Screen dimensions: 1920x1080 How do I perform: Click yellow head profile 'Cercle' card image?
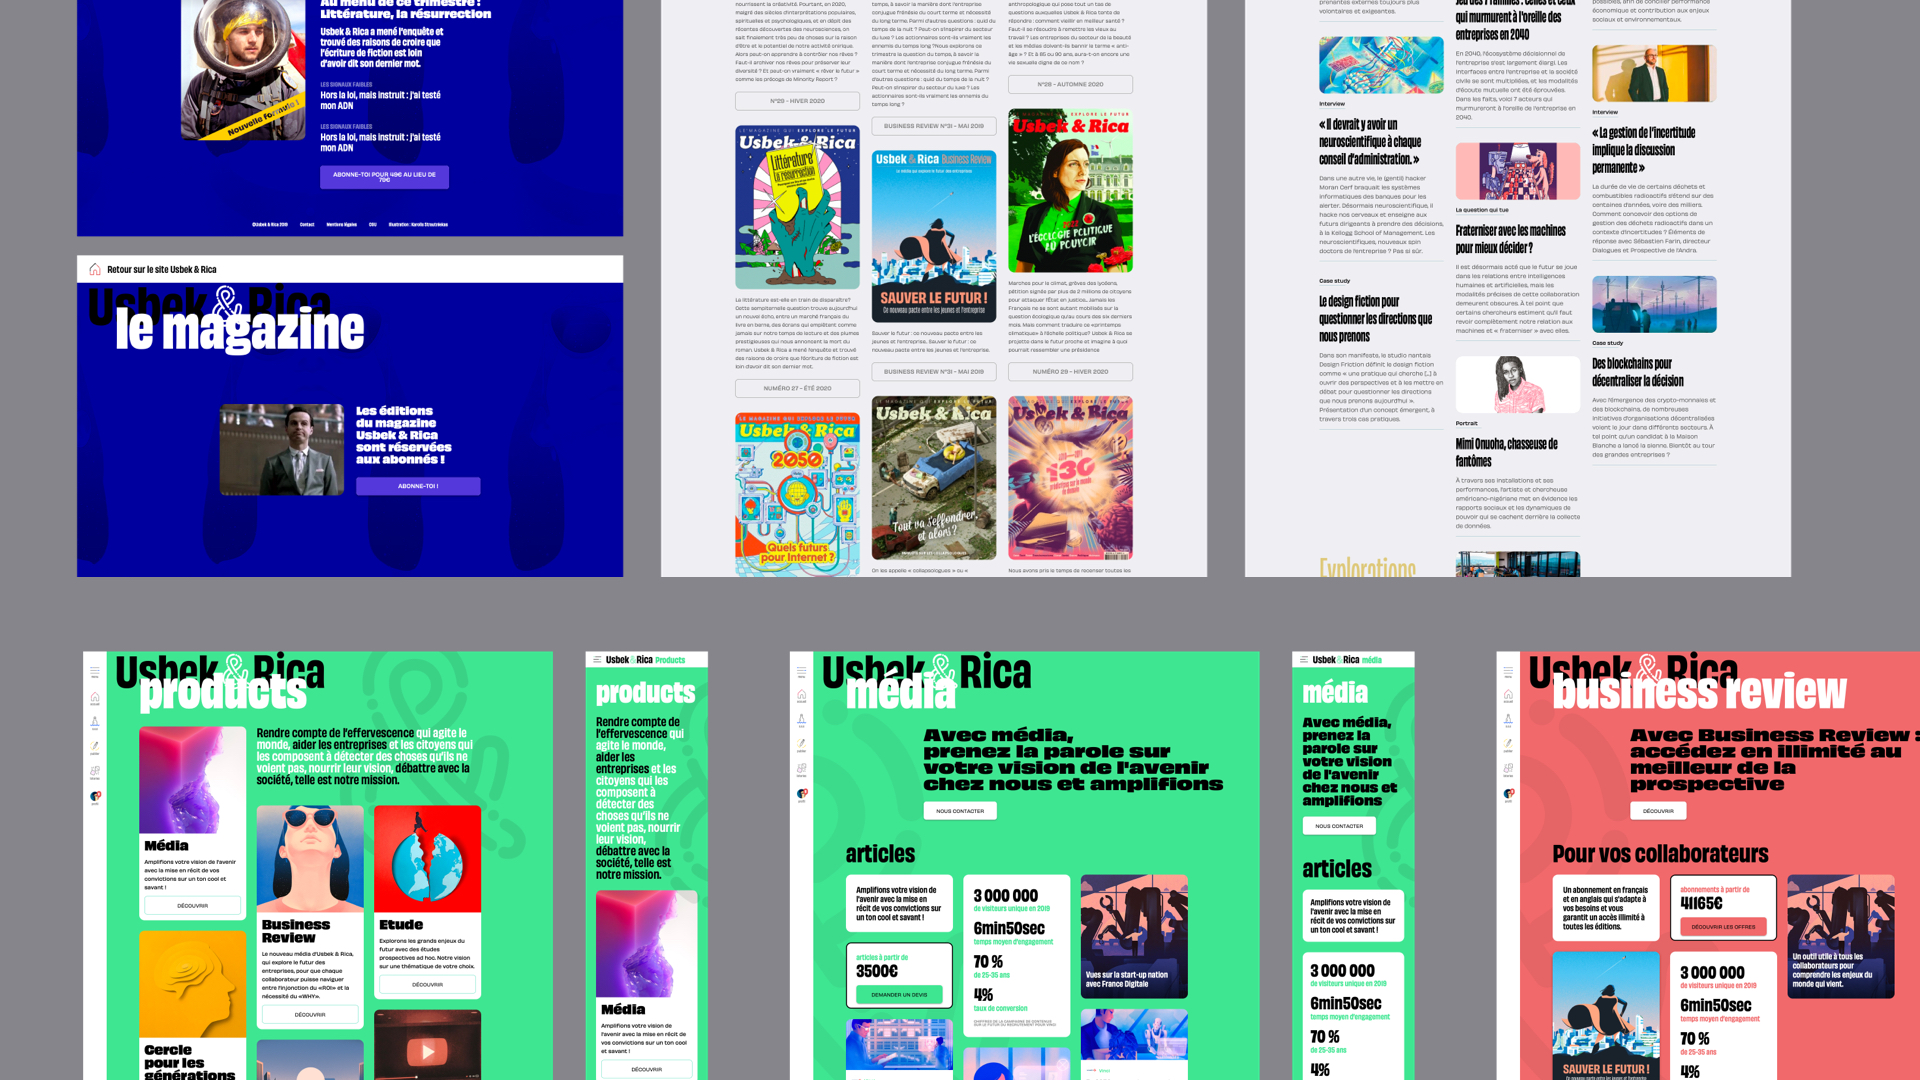click(x=193, y=983)
